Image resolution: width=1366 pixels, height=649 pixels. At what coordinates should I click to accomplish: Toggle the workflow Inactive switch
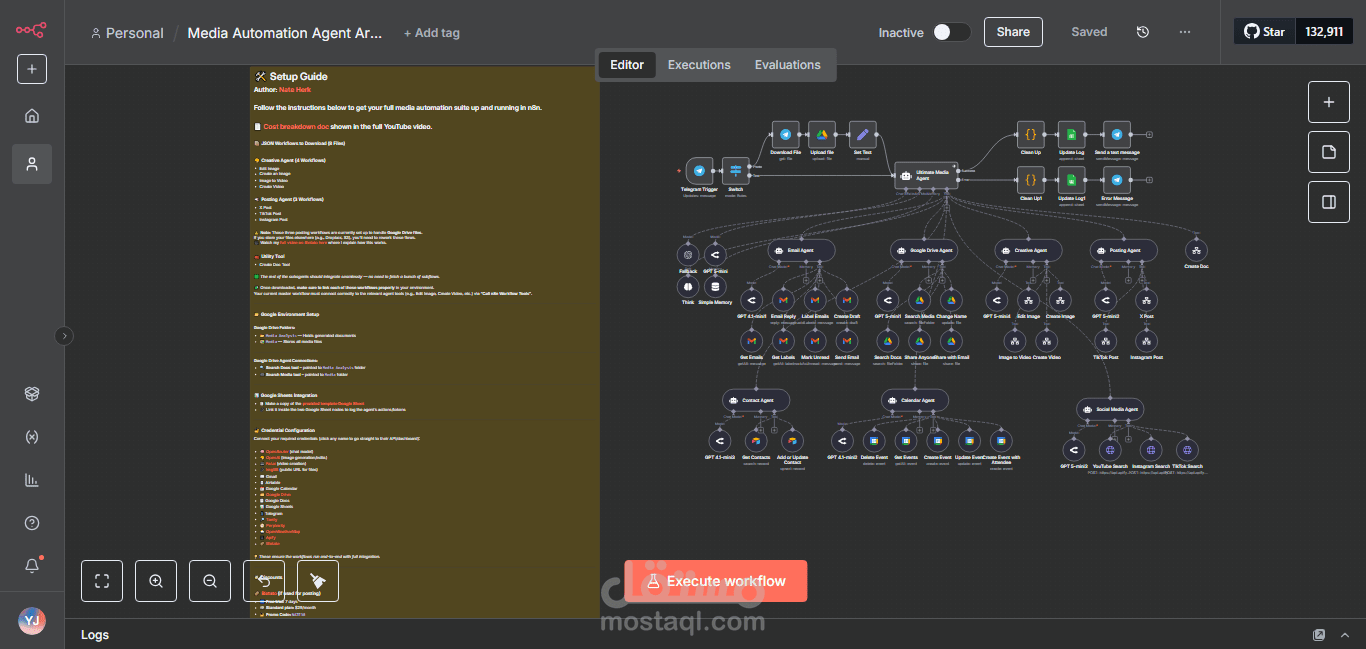(951, 32)
